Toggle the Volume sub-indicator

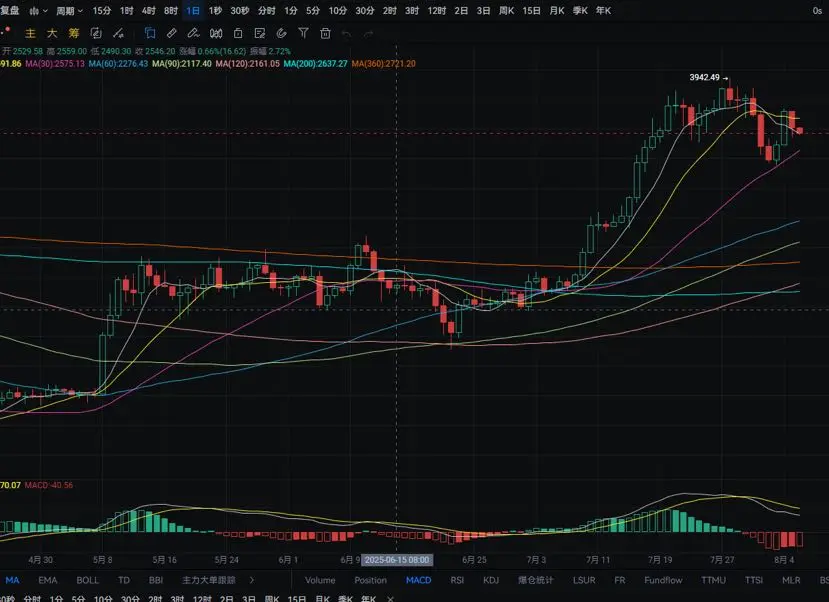tap(320, 580)
